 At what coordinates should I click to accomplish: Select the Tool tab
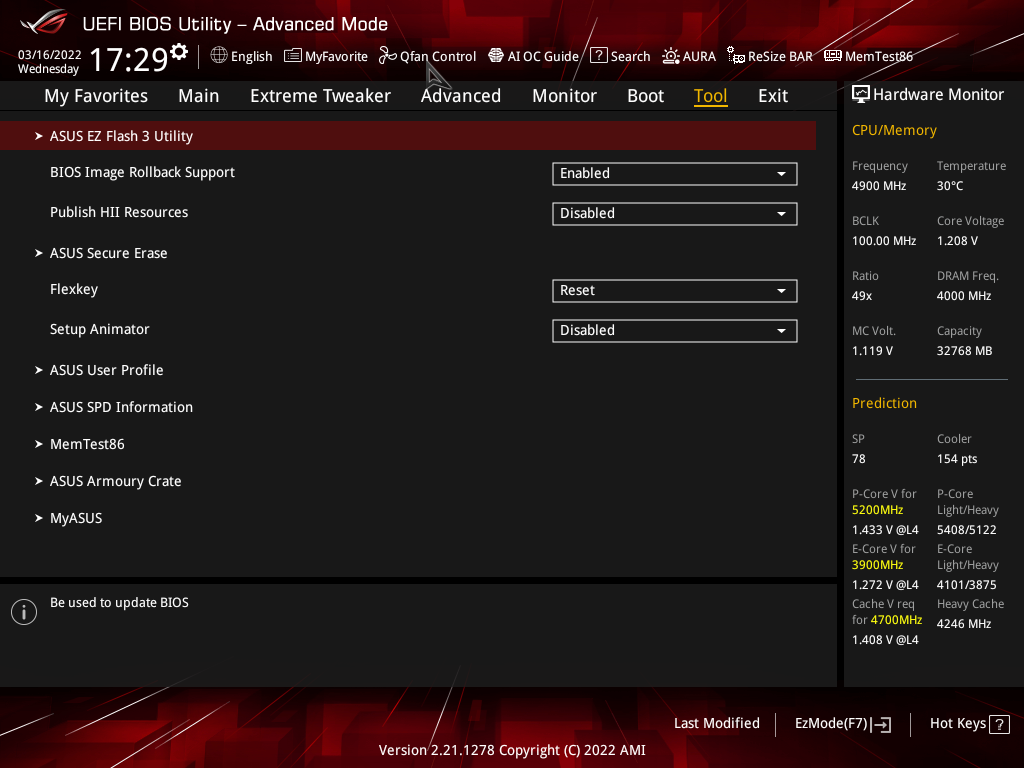coord(711,96)
